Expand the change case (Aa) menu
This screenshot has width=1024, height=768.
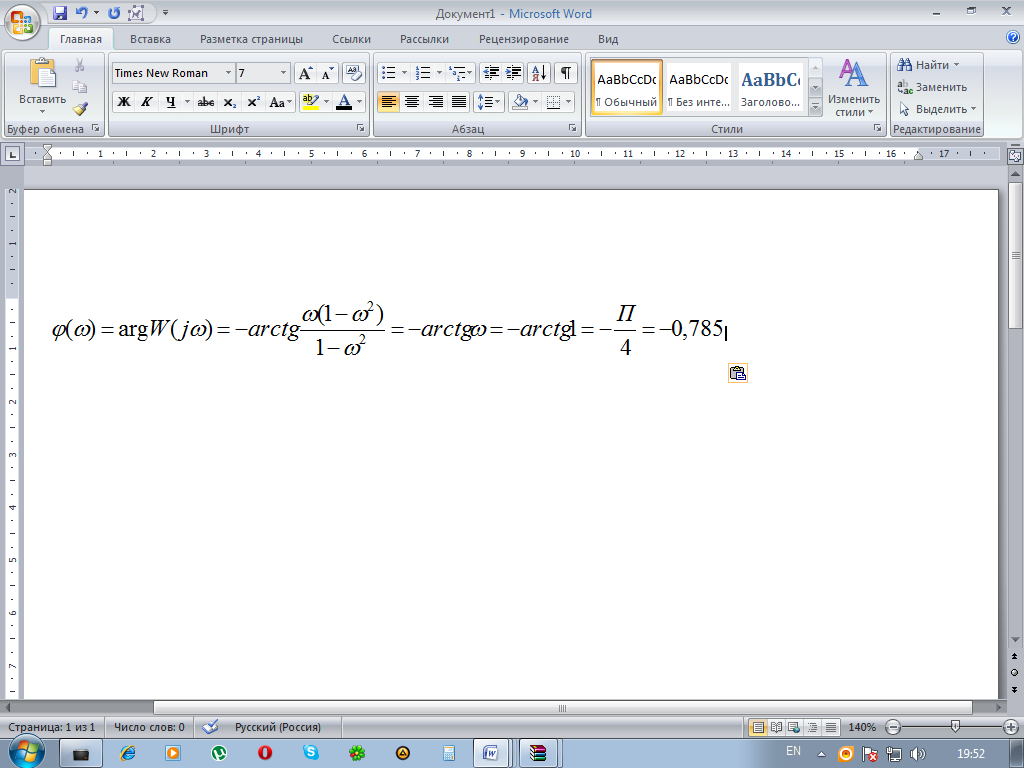280,102
